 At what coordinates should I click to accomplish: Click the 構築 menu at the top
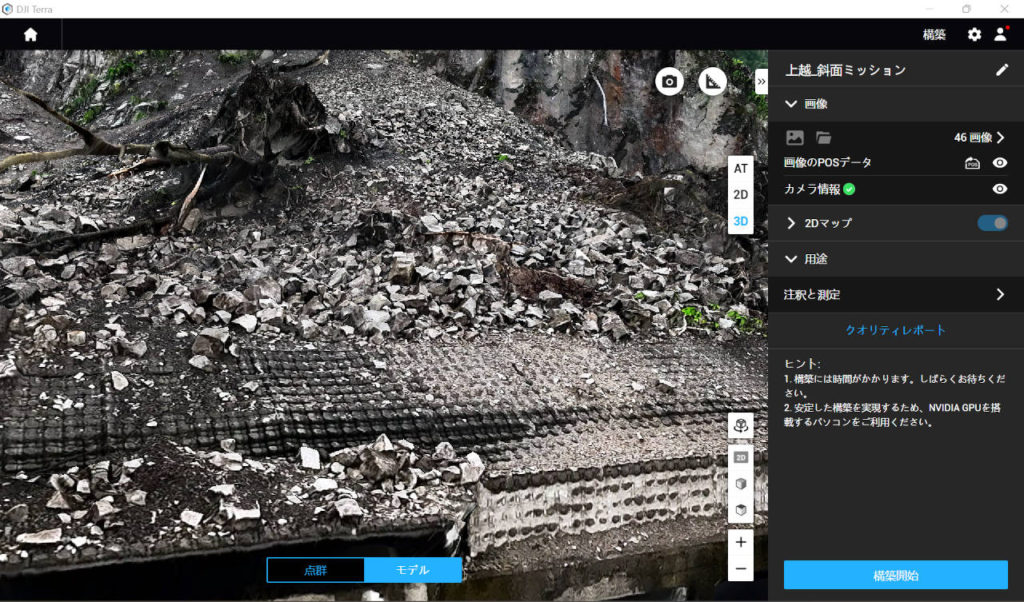[x=934, y=34]
